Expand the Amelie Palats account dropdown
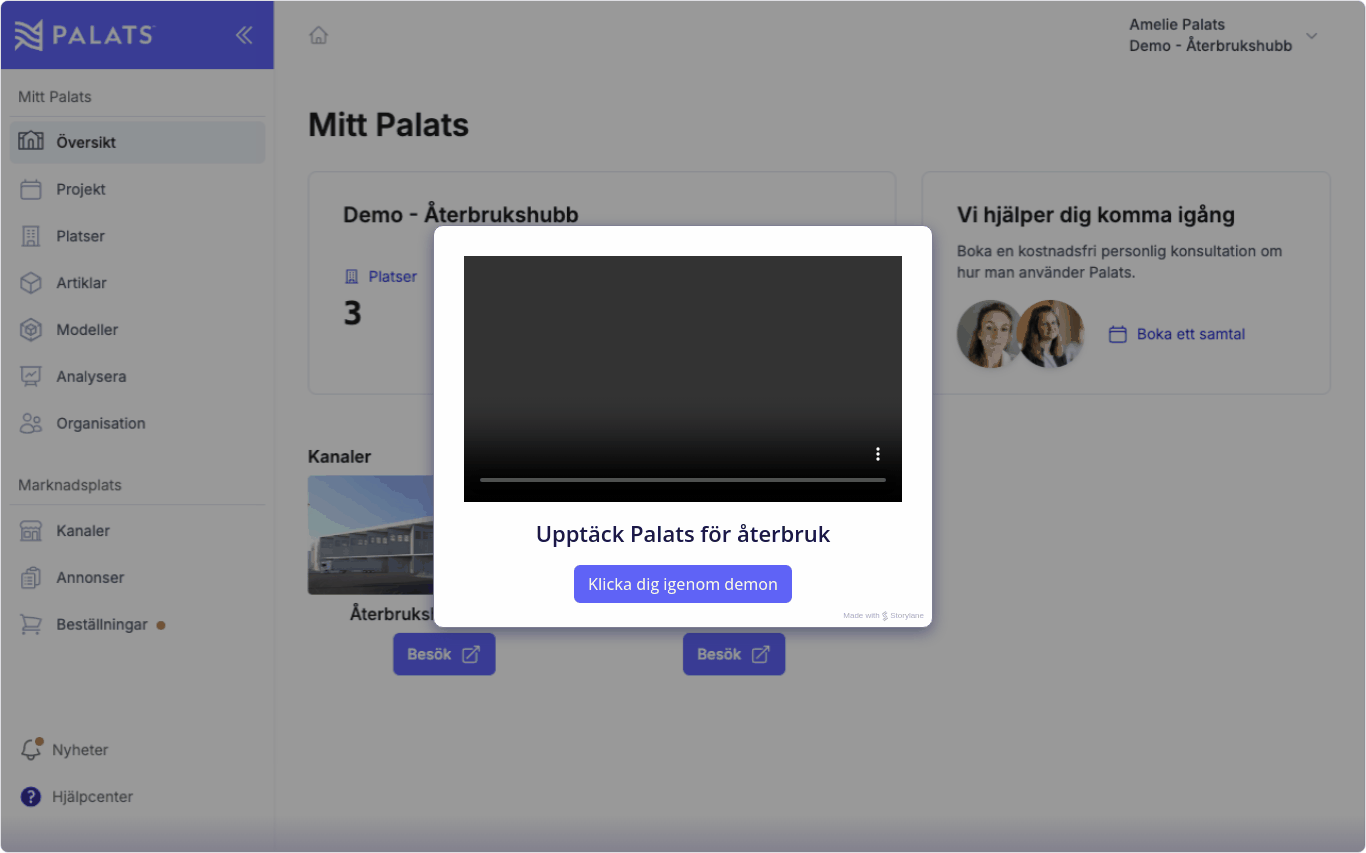 (x=1312, y=36)
